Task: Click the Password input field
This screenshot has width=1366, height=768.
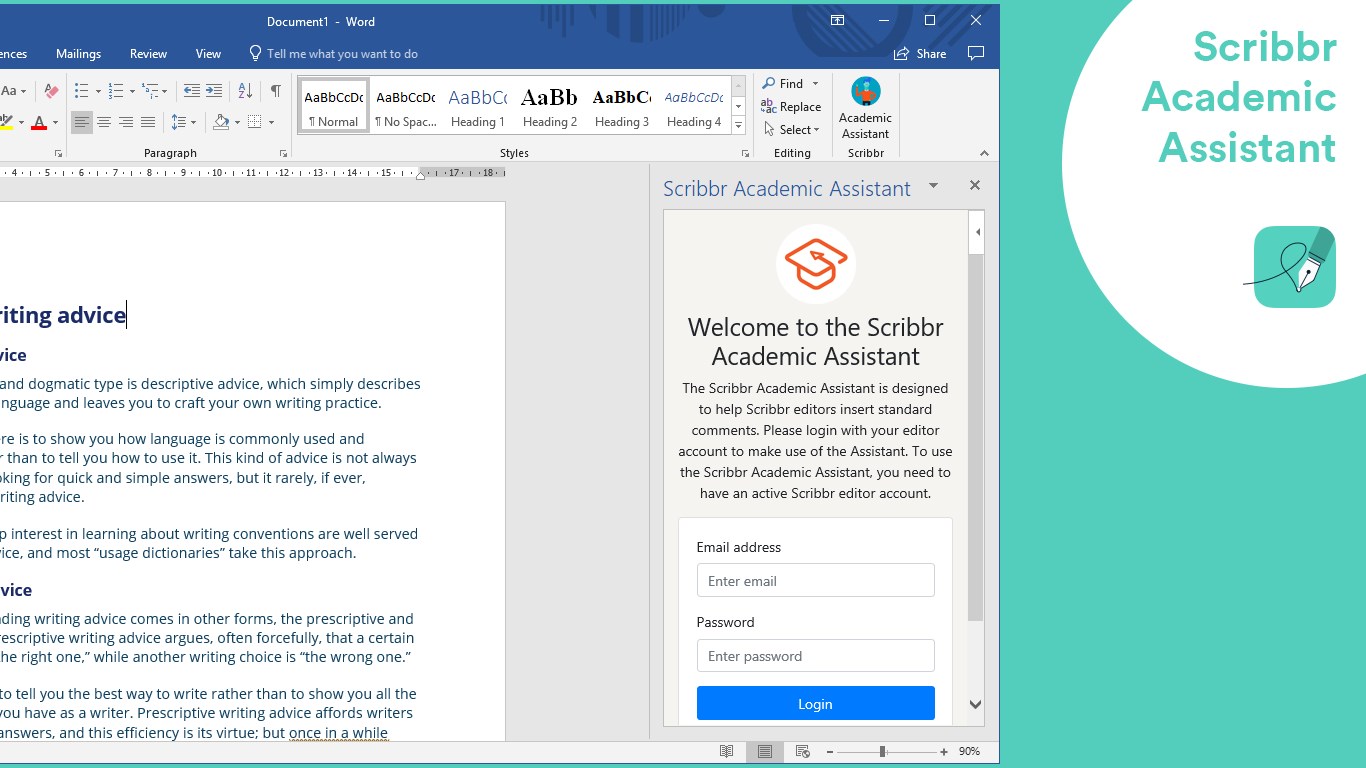Action: coord(816,656)
